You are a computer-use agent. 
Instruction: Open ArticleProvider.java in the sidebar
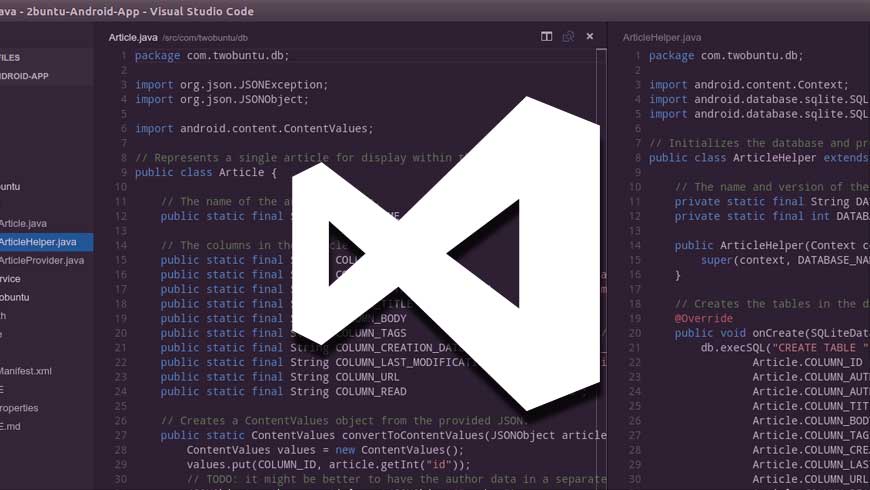(x=42, y=260)
